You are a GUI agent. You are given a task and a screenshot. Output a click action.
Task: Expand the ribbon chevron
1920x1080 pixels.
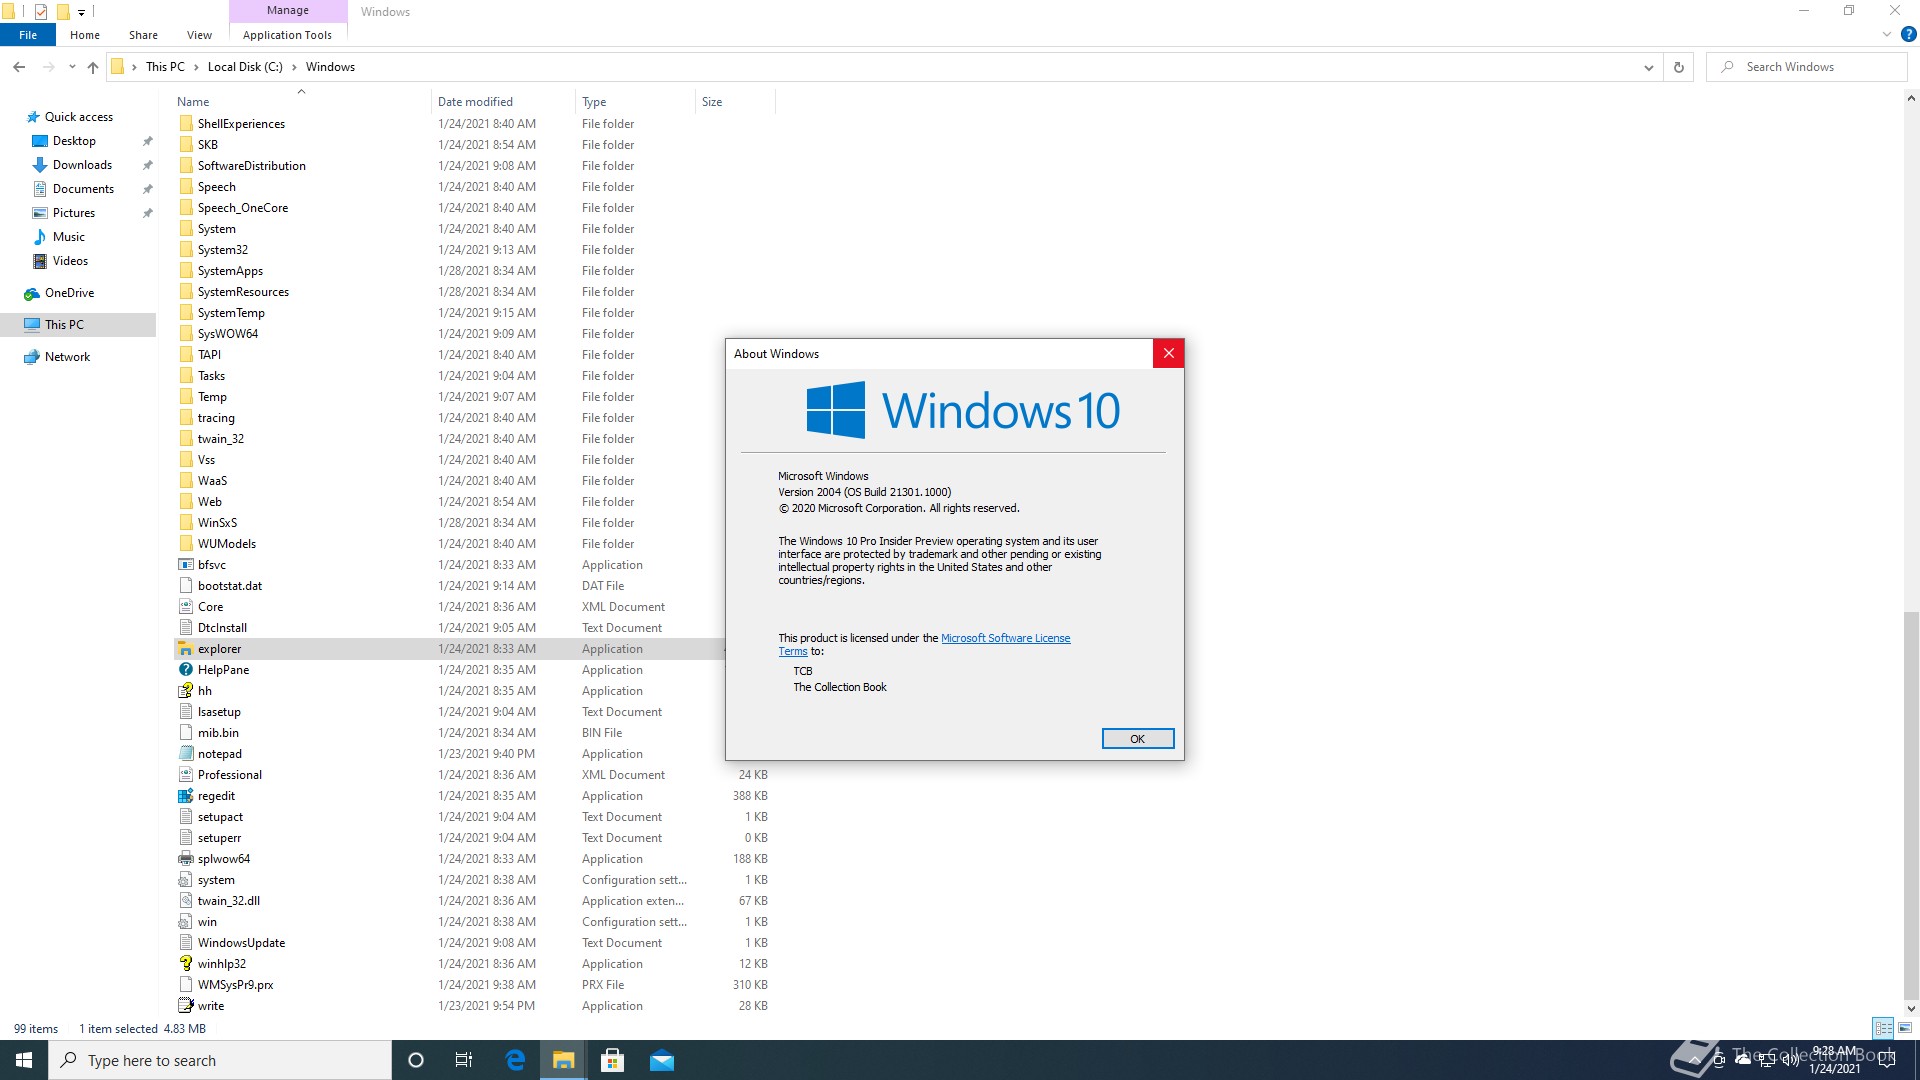[1887, 34]
